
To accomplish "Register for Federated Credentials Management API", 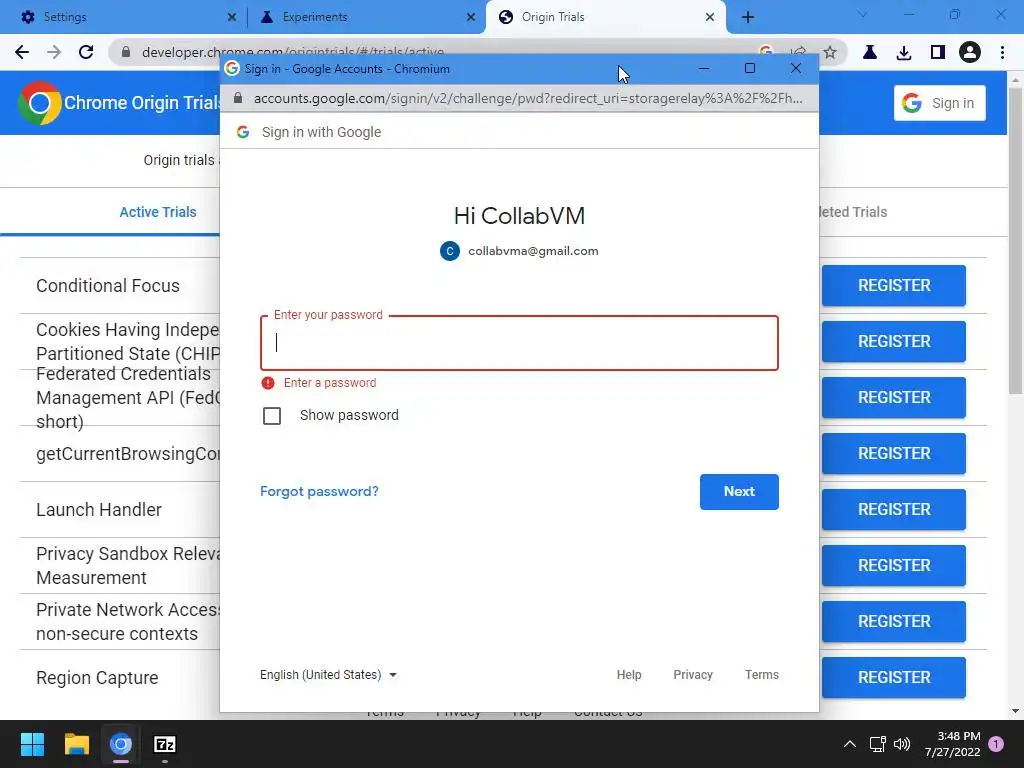I will tap(893, 398).
